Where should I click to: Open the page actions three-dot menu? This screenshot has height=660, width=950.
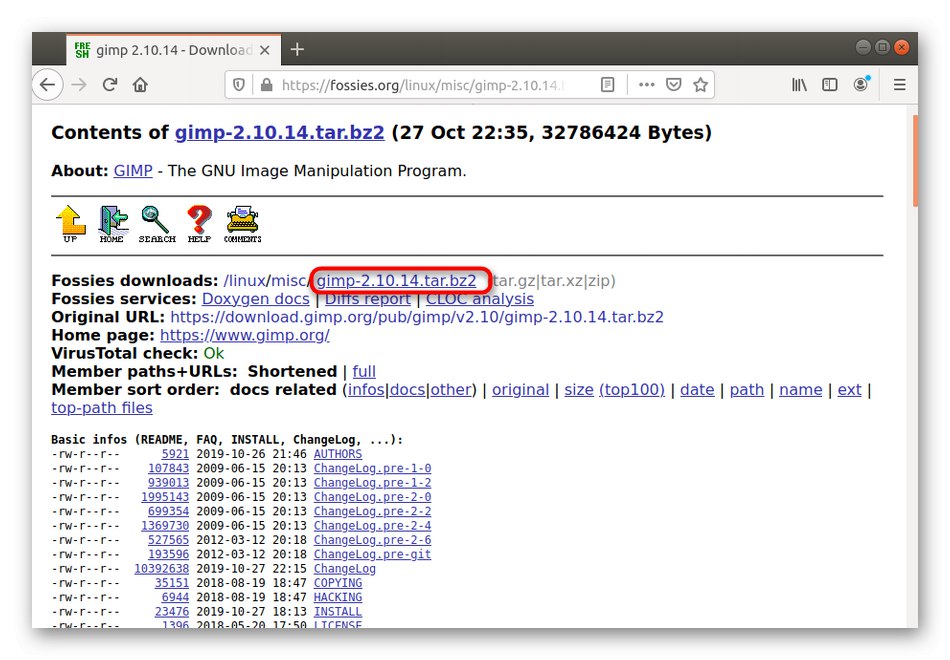(x=646, y=85)
